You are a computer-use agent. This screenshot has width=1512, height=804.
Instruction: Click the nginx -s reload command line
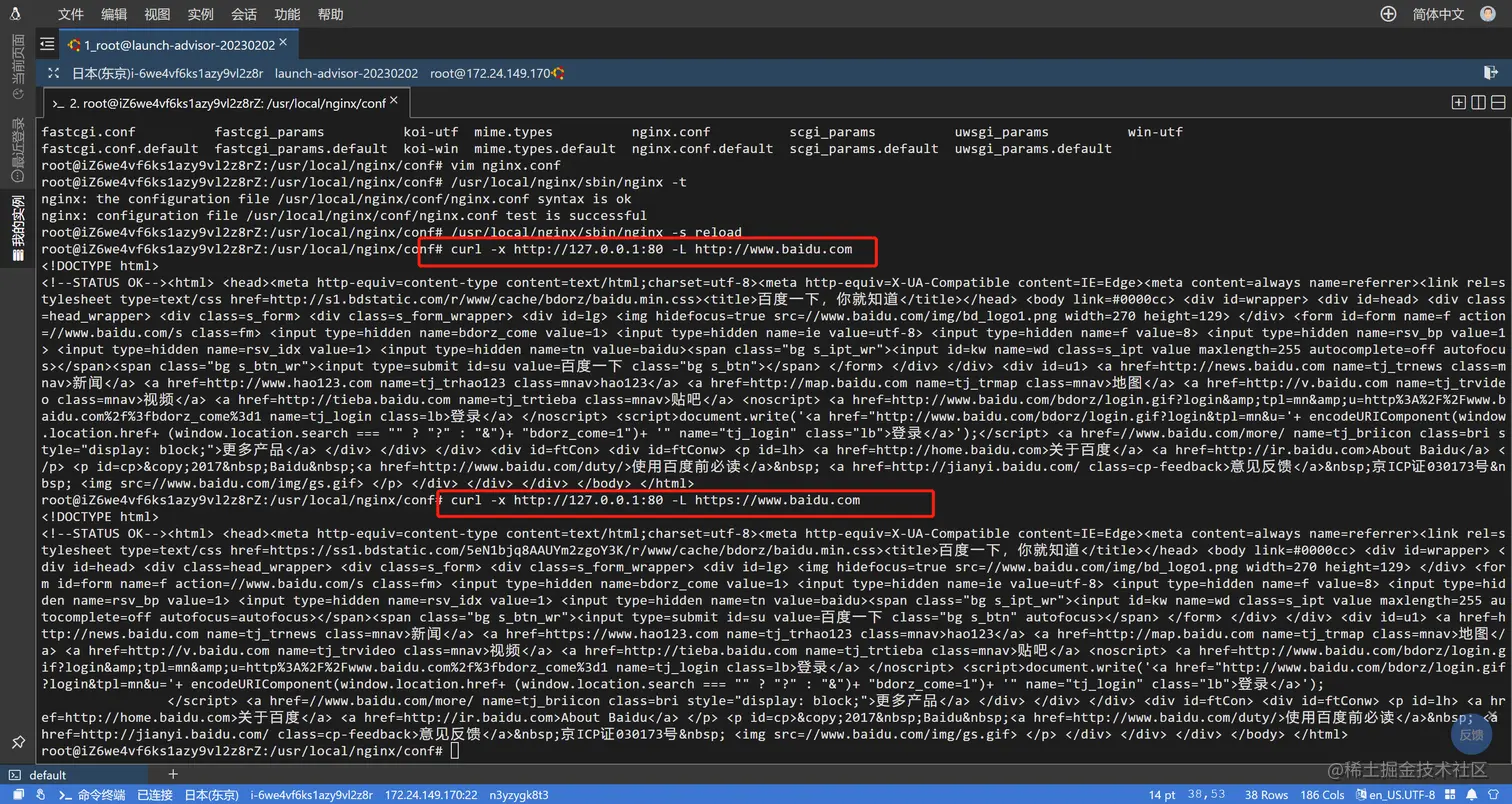[x=392, y=232]
